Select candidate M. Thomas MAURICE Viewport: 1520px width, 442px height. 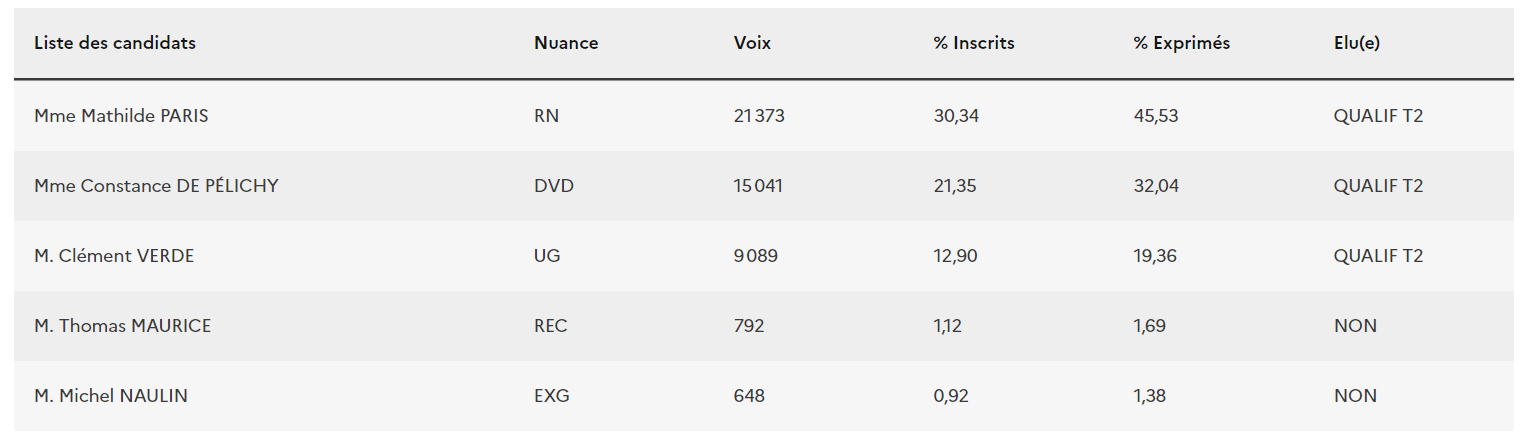[122, 326]
